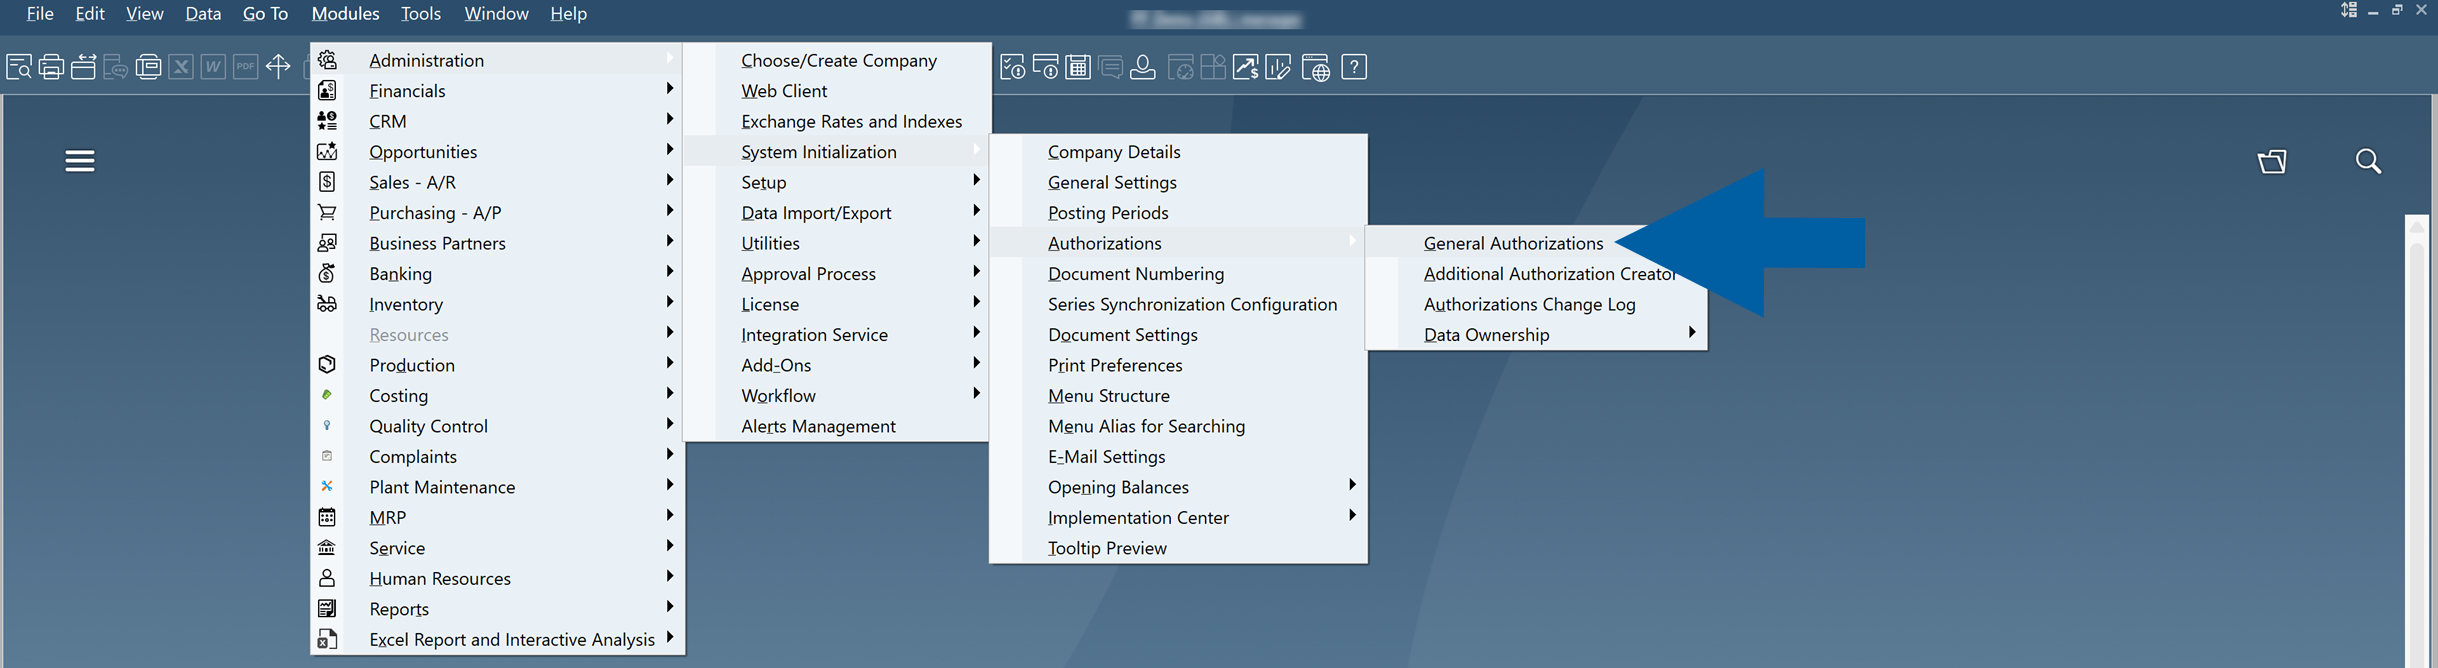Expand the Quality Control submenu arrow
The image size is (2438, 668).
[x=669, y=424]
